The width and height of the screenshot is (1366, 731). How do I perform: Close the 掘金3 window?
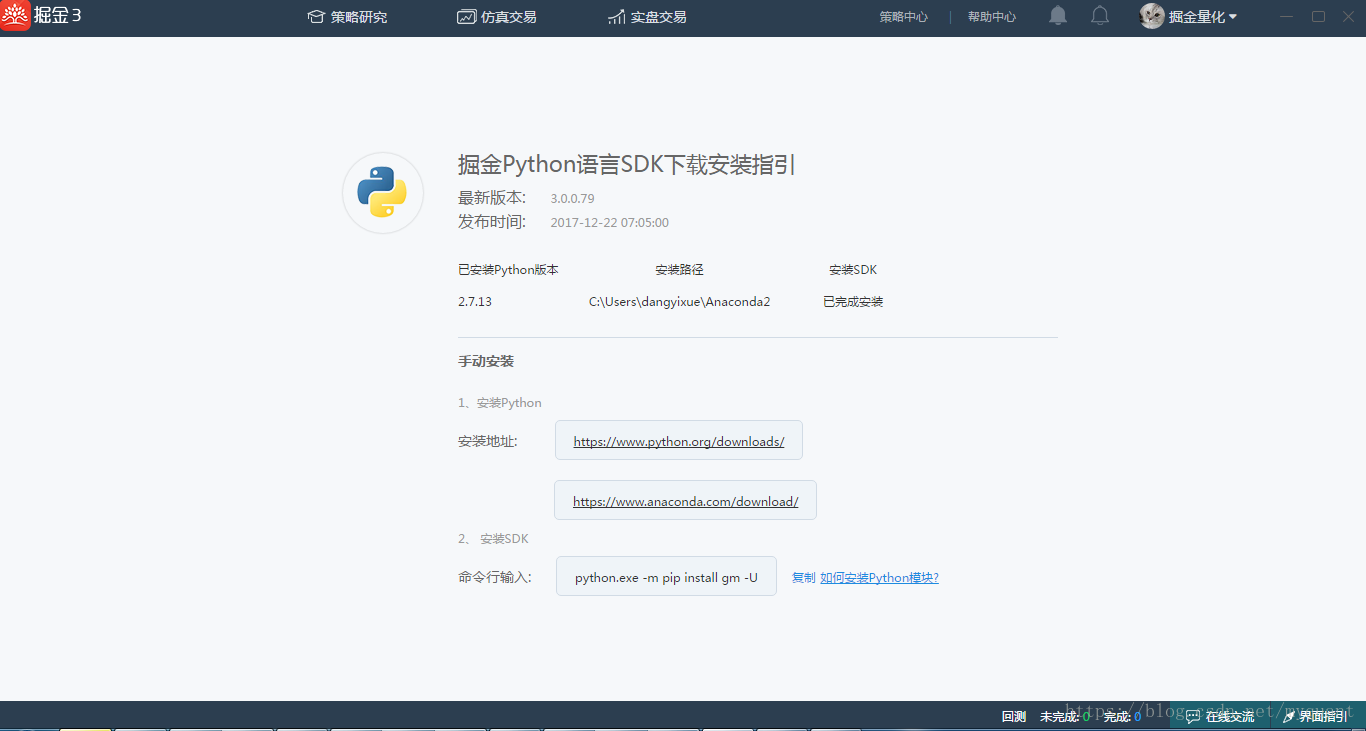[1348, 16]
